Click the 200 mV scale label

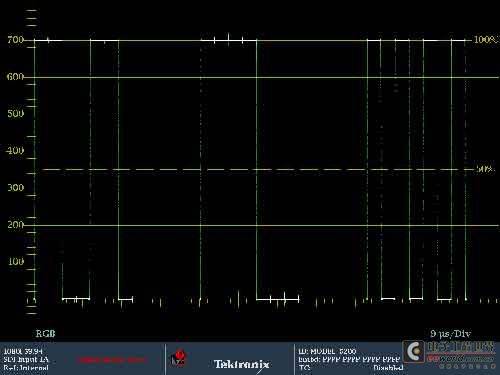15,225
